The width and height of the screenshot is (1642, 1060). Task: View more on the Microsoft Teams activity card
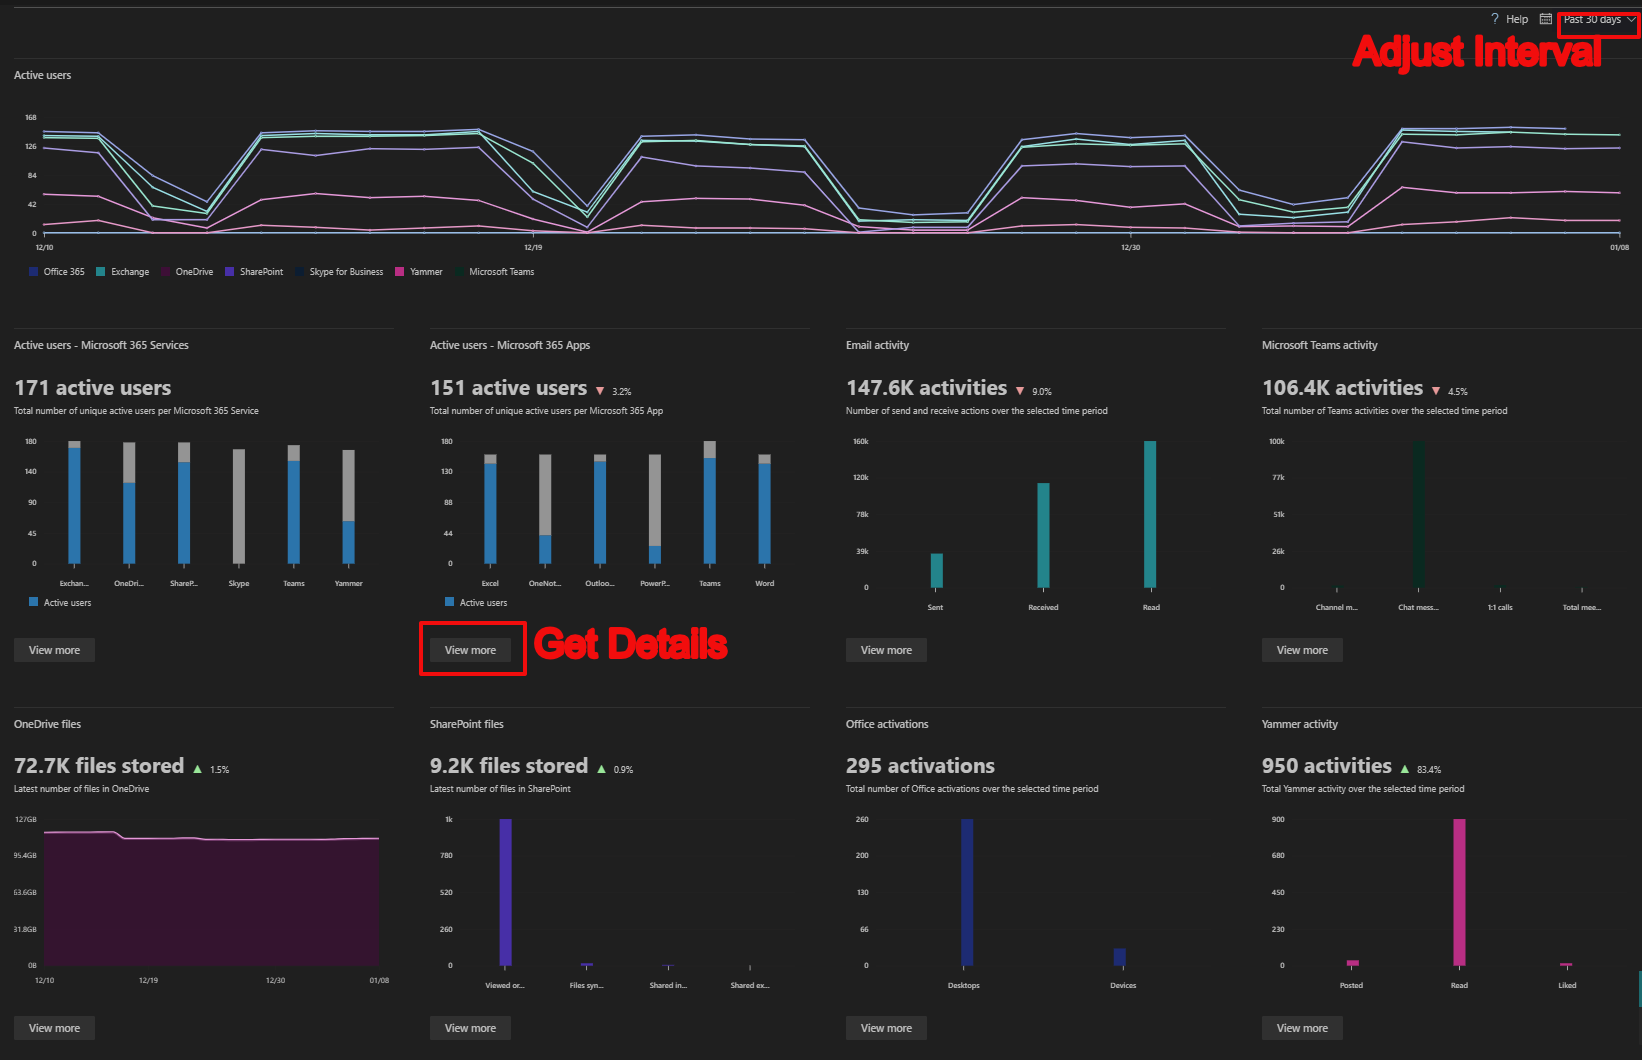tap(1302, 649)
